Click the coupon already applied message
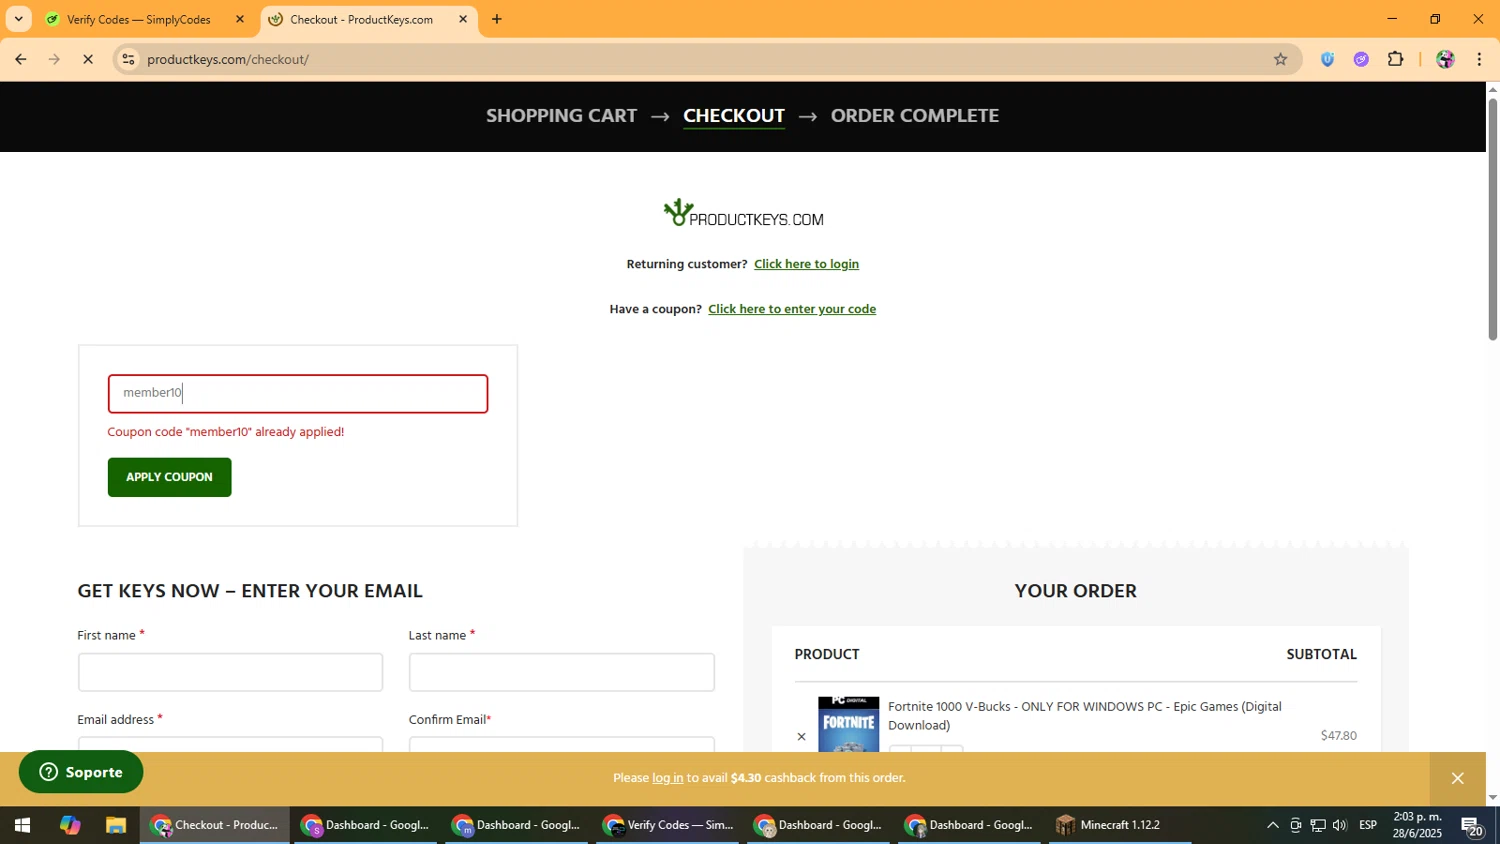 (226, 432)
